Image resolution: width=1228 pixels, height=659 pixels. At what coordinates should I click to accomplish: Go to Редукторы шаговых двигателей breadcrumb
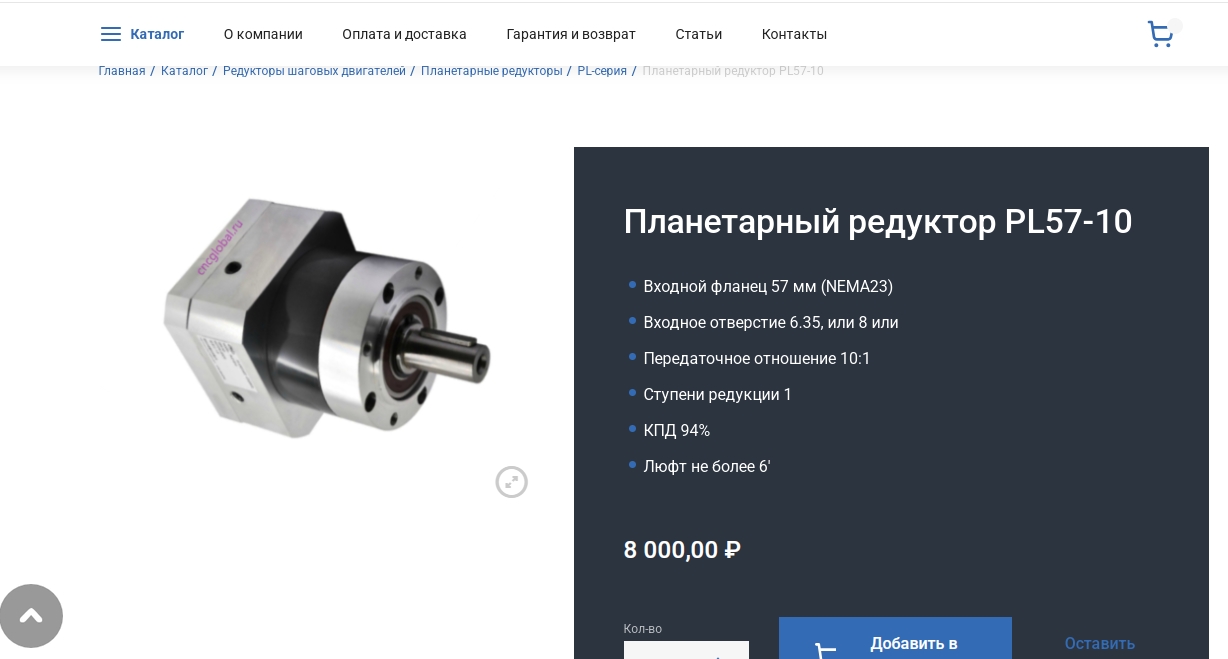coord(314,71)
